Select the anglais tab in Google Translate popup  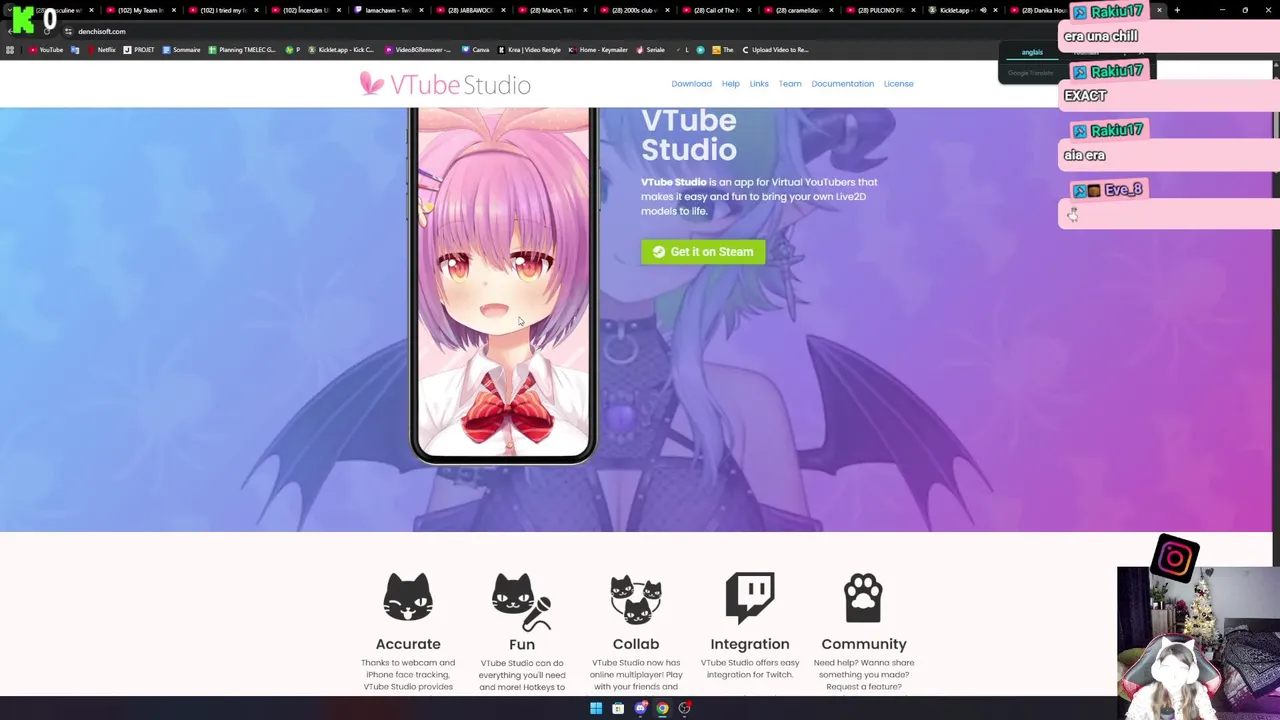[x=1032, y=52]
